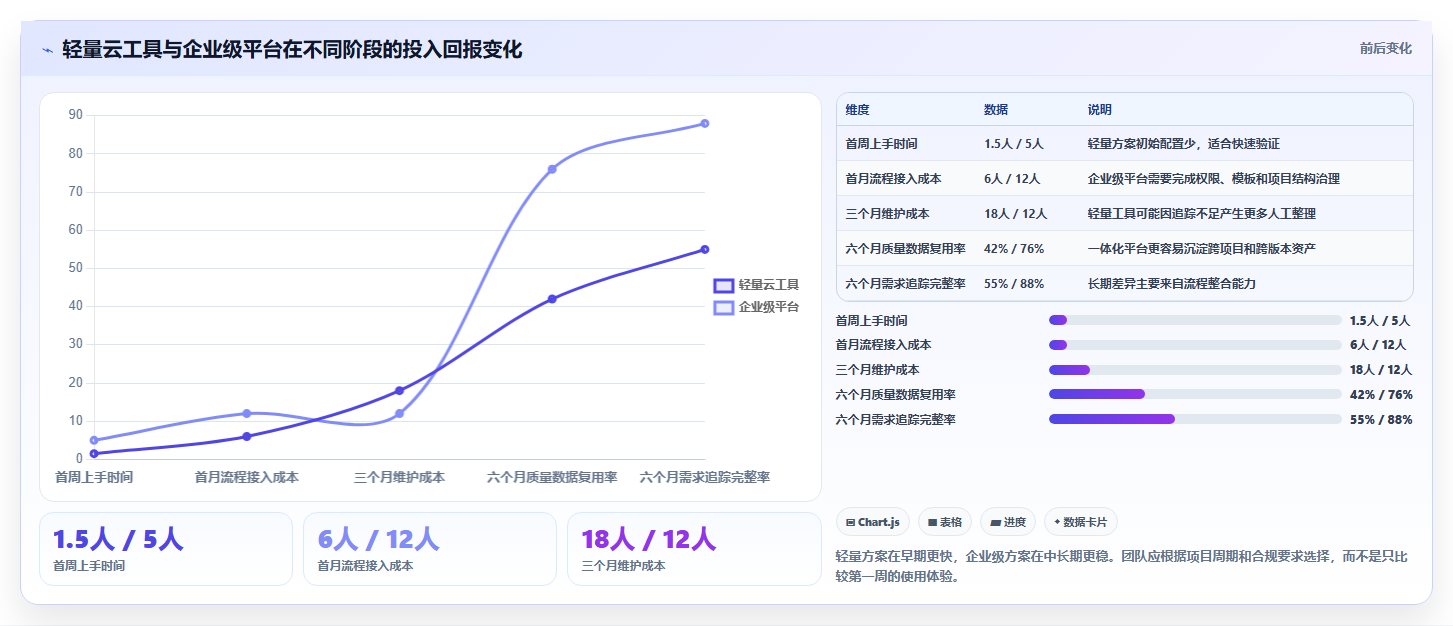Click the icon in the Chart.js tag
The width and height of the screenshot is (1453, 626).
850,522
